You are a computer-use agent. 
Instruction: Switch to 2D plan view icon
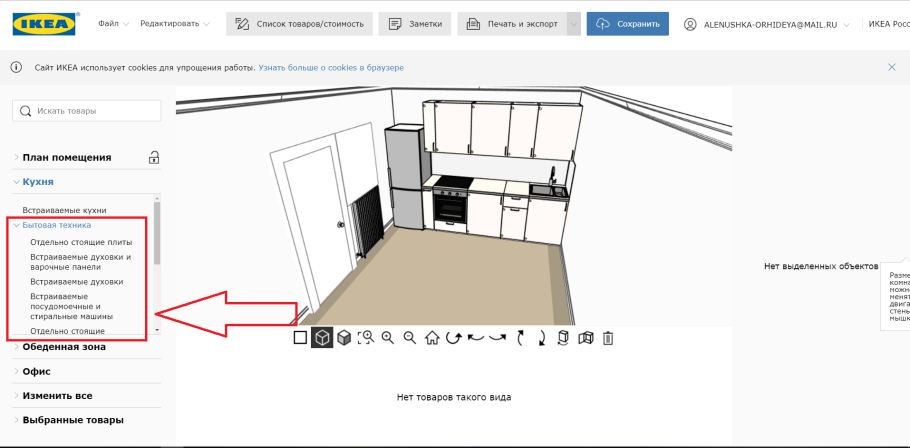tap(300, 338)
